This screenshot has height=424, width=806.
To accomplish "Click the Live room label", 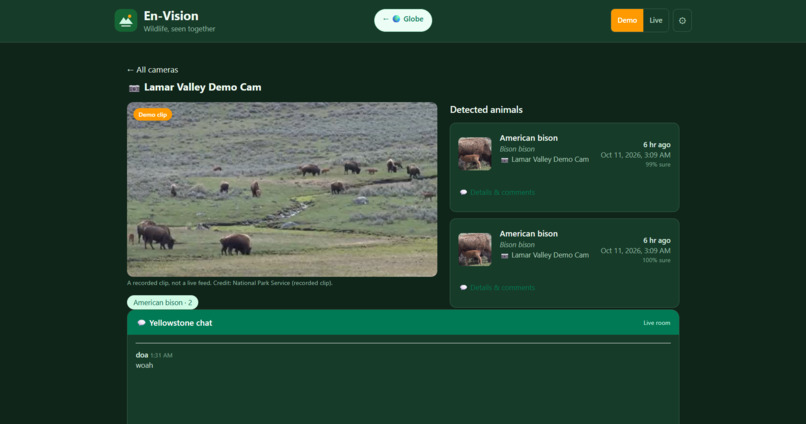I will [656, 323].
